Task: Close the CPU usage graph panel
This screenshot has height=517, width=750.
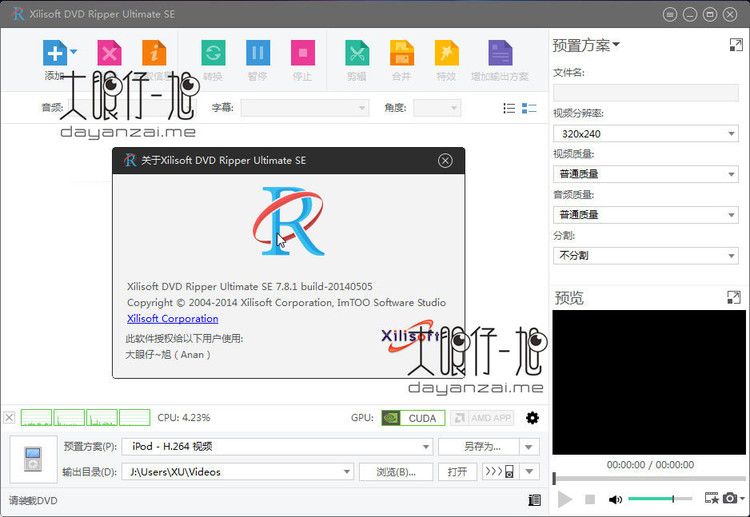Action: (x=9, y=418)
